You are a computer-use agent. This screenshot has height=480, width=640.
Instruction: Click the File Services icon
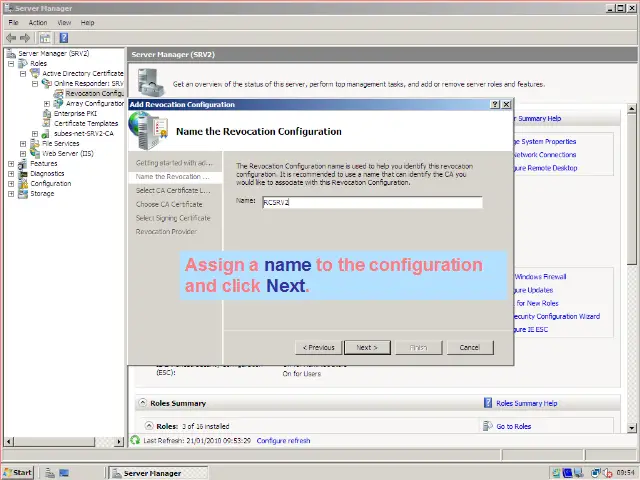click(35, 143)
